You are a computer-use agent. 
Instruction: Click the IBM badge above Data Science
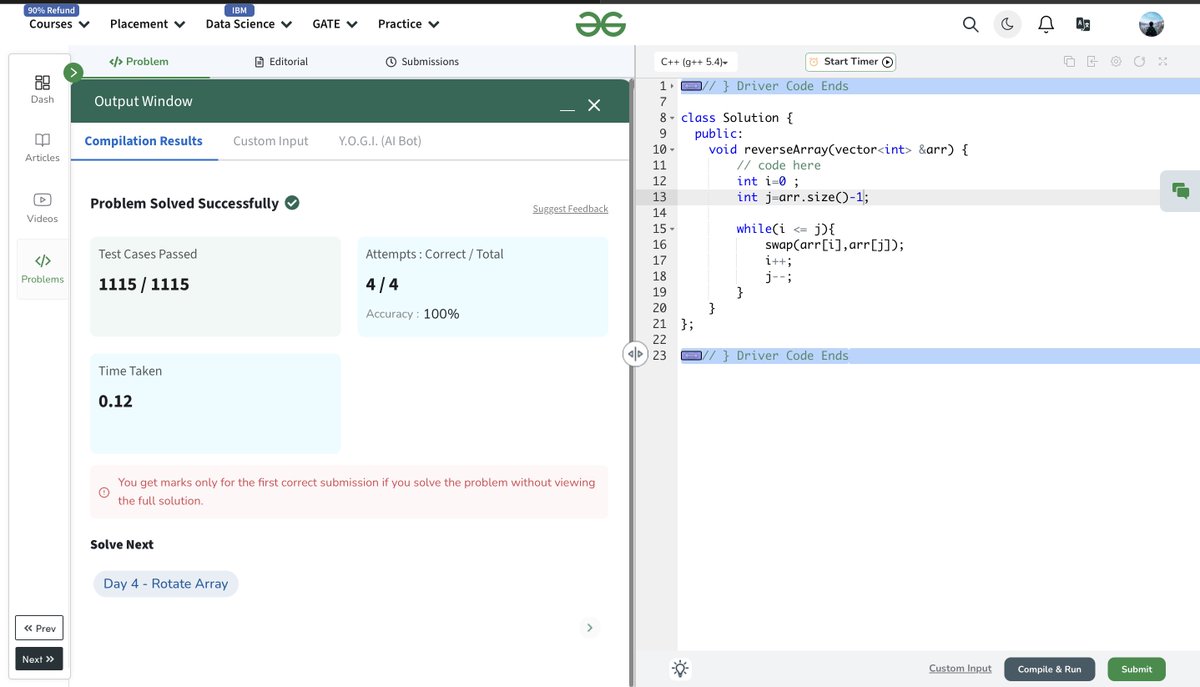click(239, 10)
